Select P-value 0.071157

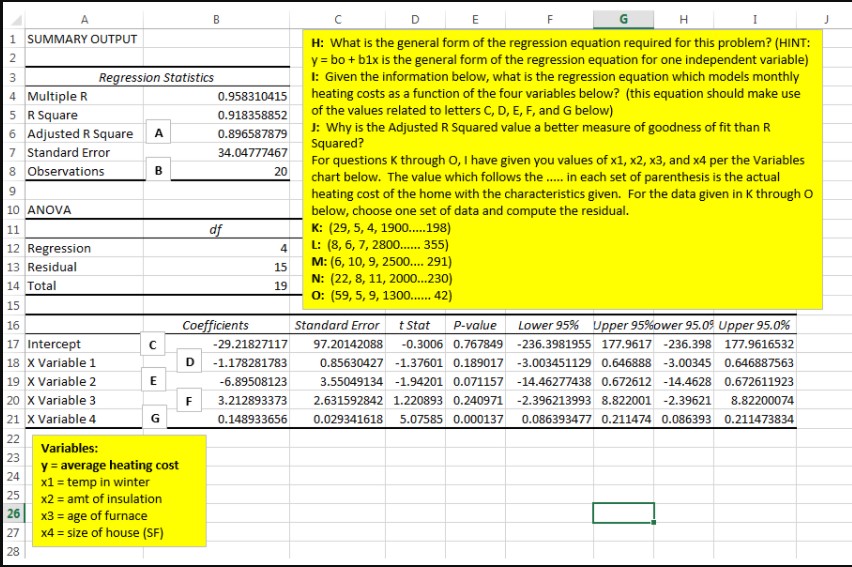click(x=478, y=382)
